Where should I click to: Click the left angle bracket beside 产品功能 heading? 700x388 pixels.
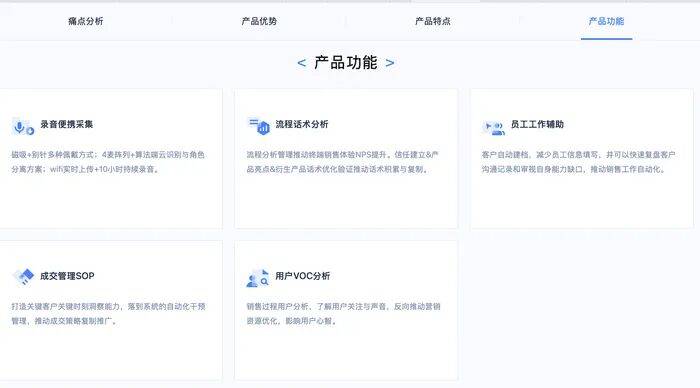click(x=302, y=63)
